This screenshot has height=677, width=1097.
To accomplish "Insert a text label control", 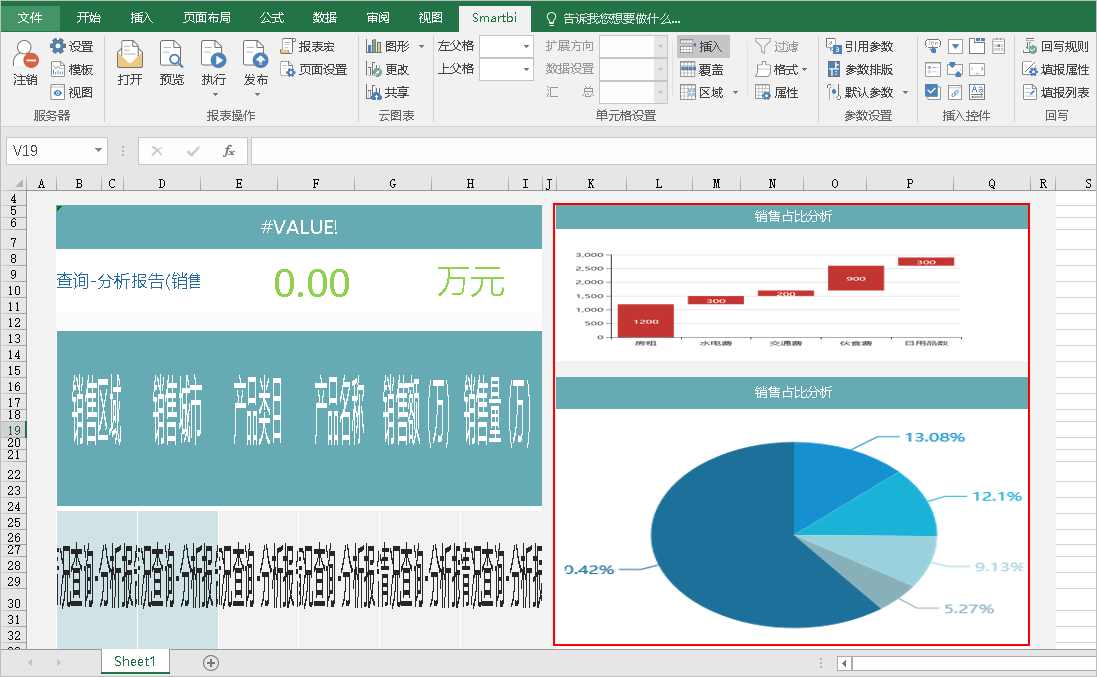I will (977, 92).
